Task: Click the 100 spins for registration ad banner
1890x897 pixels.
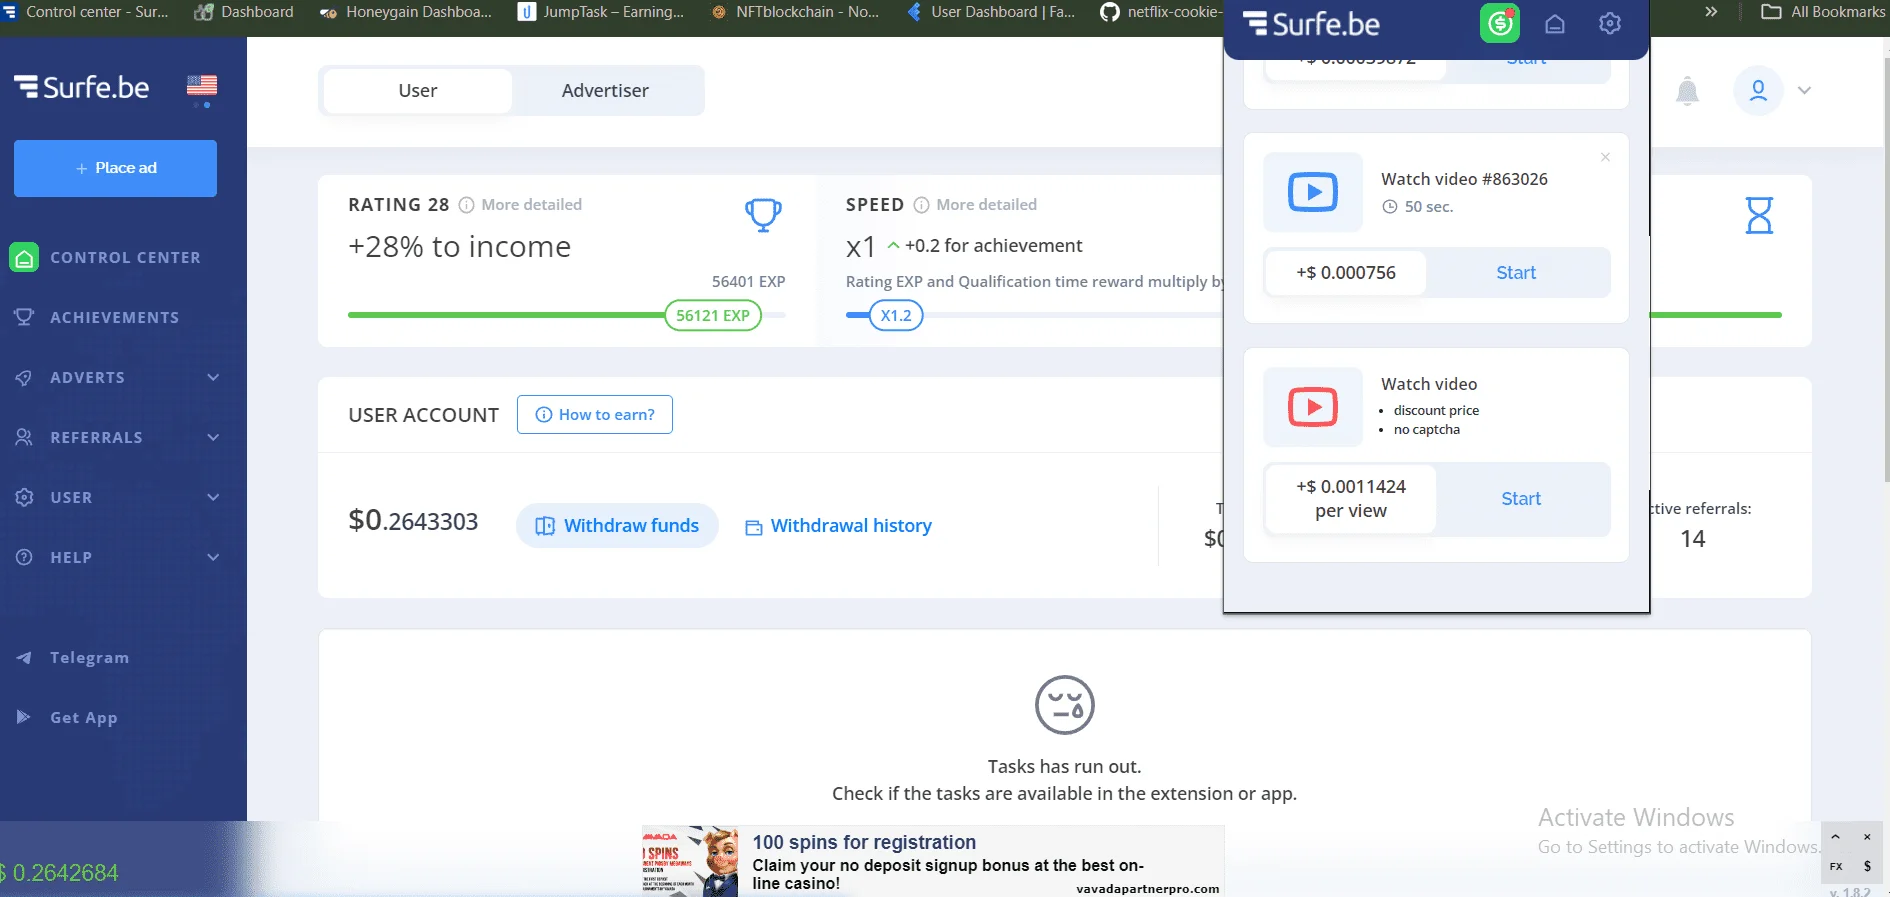Action: click(x=933, y=861)
